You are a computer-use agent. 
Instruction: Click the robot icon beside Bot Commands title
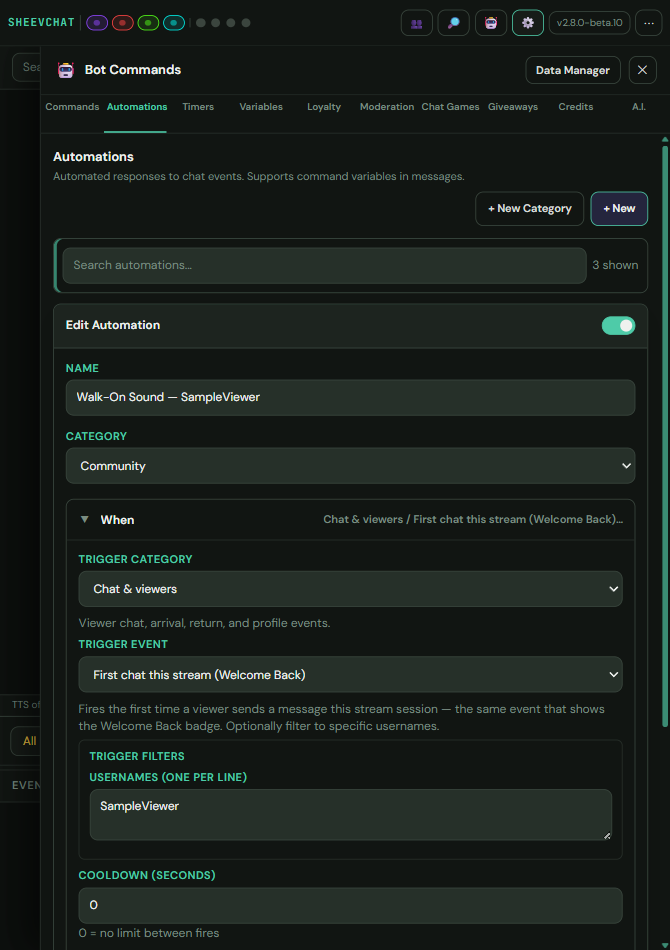coord(65,70)
